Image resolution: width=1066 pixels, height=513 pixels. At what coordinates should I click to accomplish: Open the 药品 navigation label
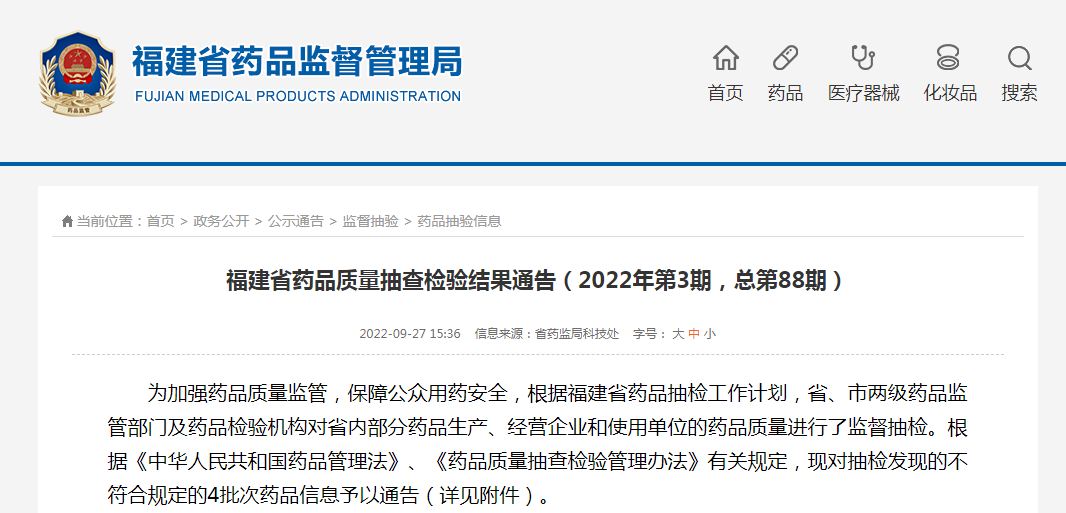coord(785,93)
